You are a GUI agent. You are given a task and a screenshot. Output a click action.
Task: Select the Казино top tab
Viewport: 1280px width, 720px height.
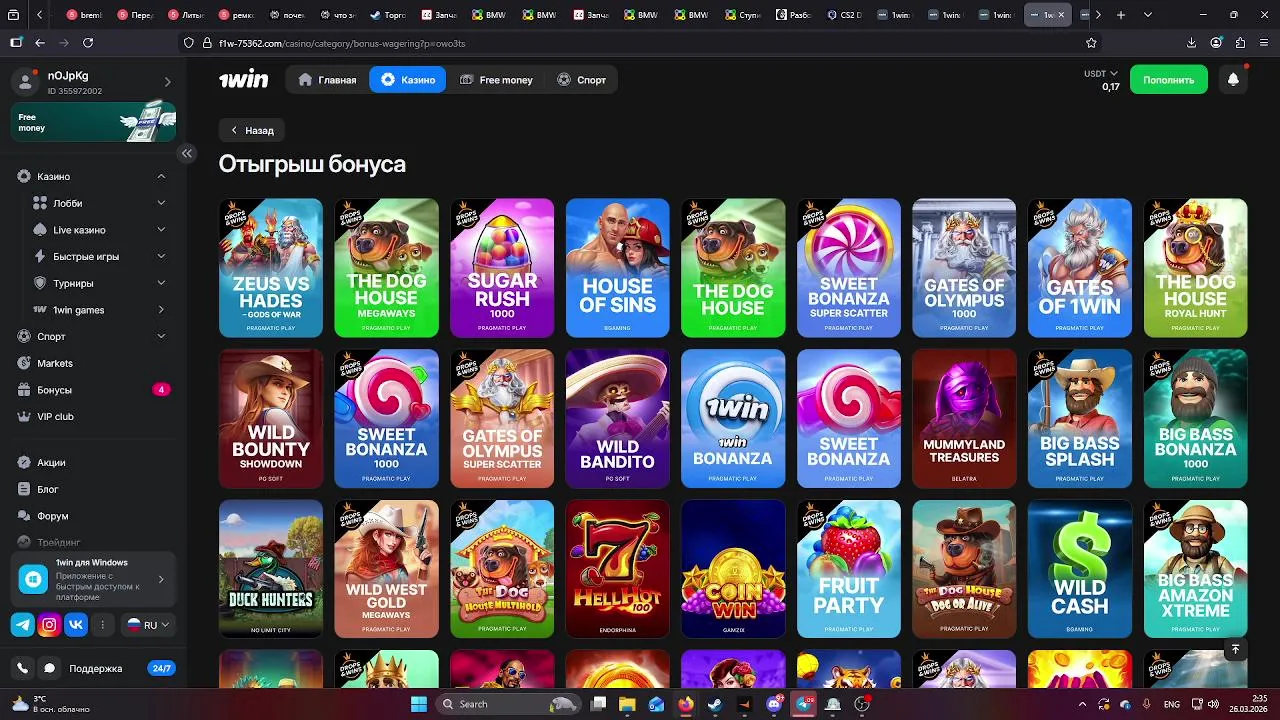(408, 80)
